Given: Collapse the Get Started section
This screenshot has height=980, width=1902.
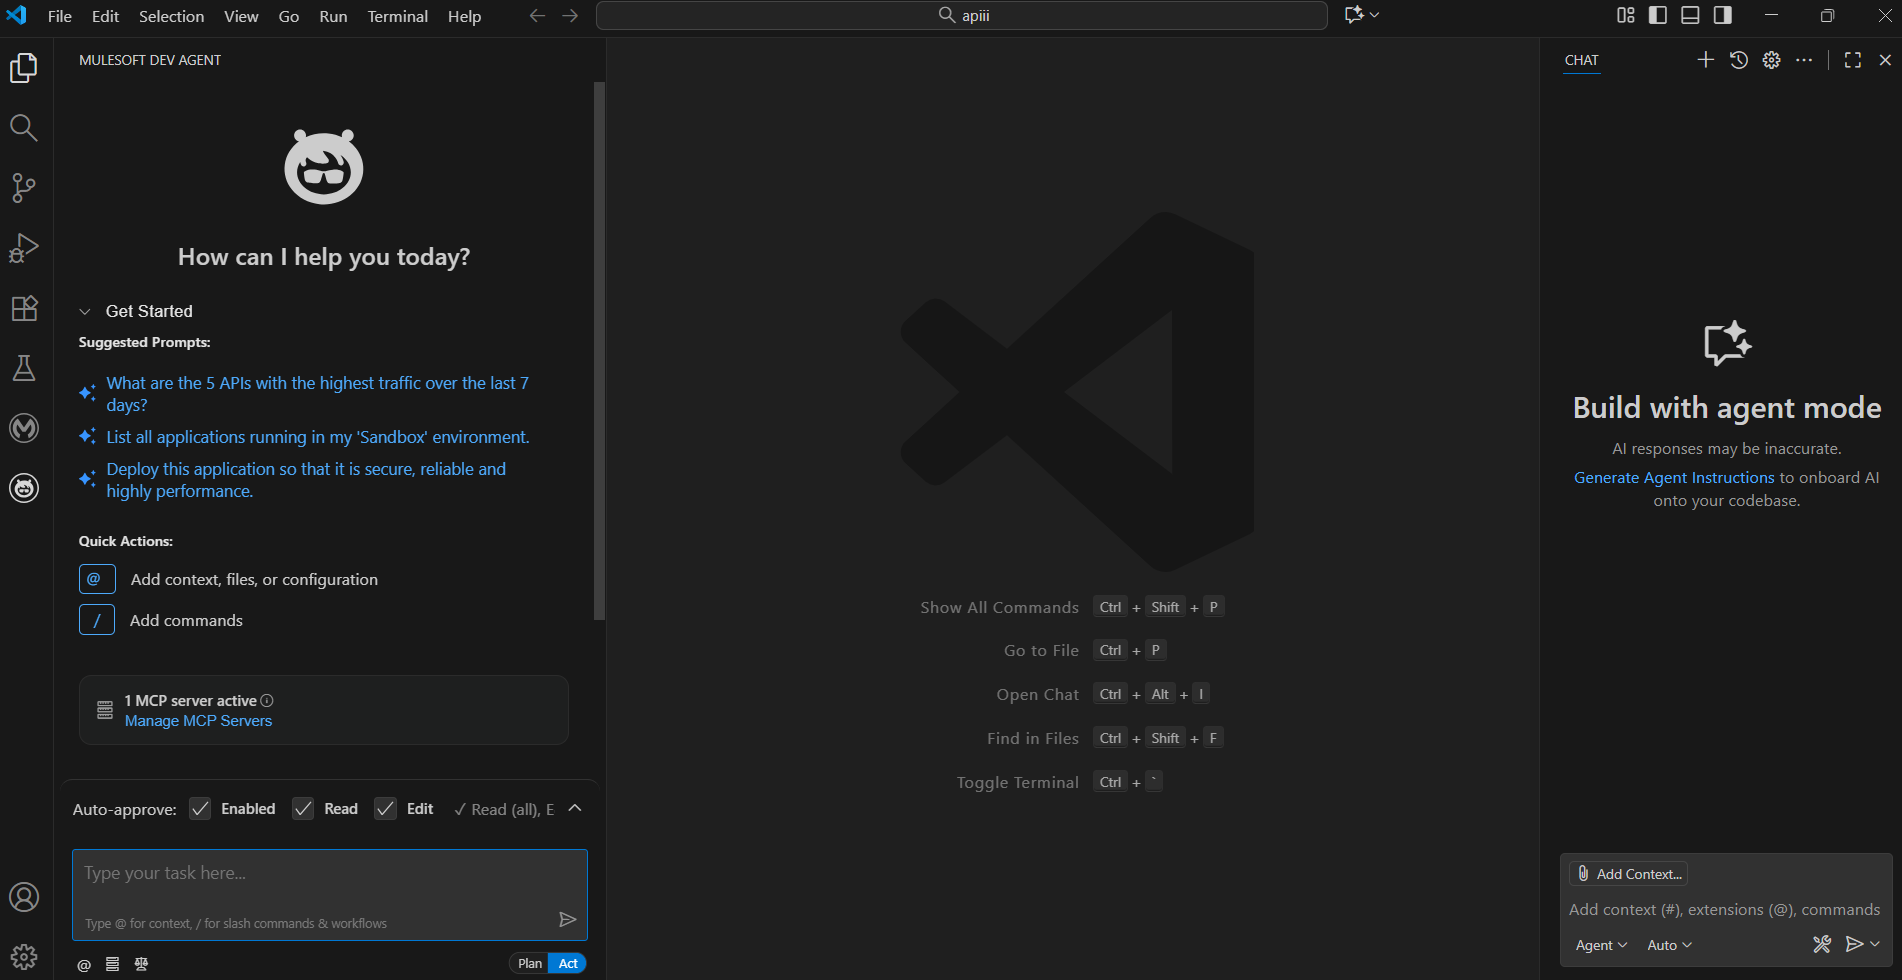Looking at the screenshot, I should (x=86, y=311).
